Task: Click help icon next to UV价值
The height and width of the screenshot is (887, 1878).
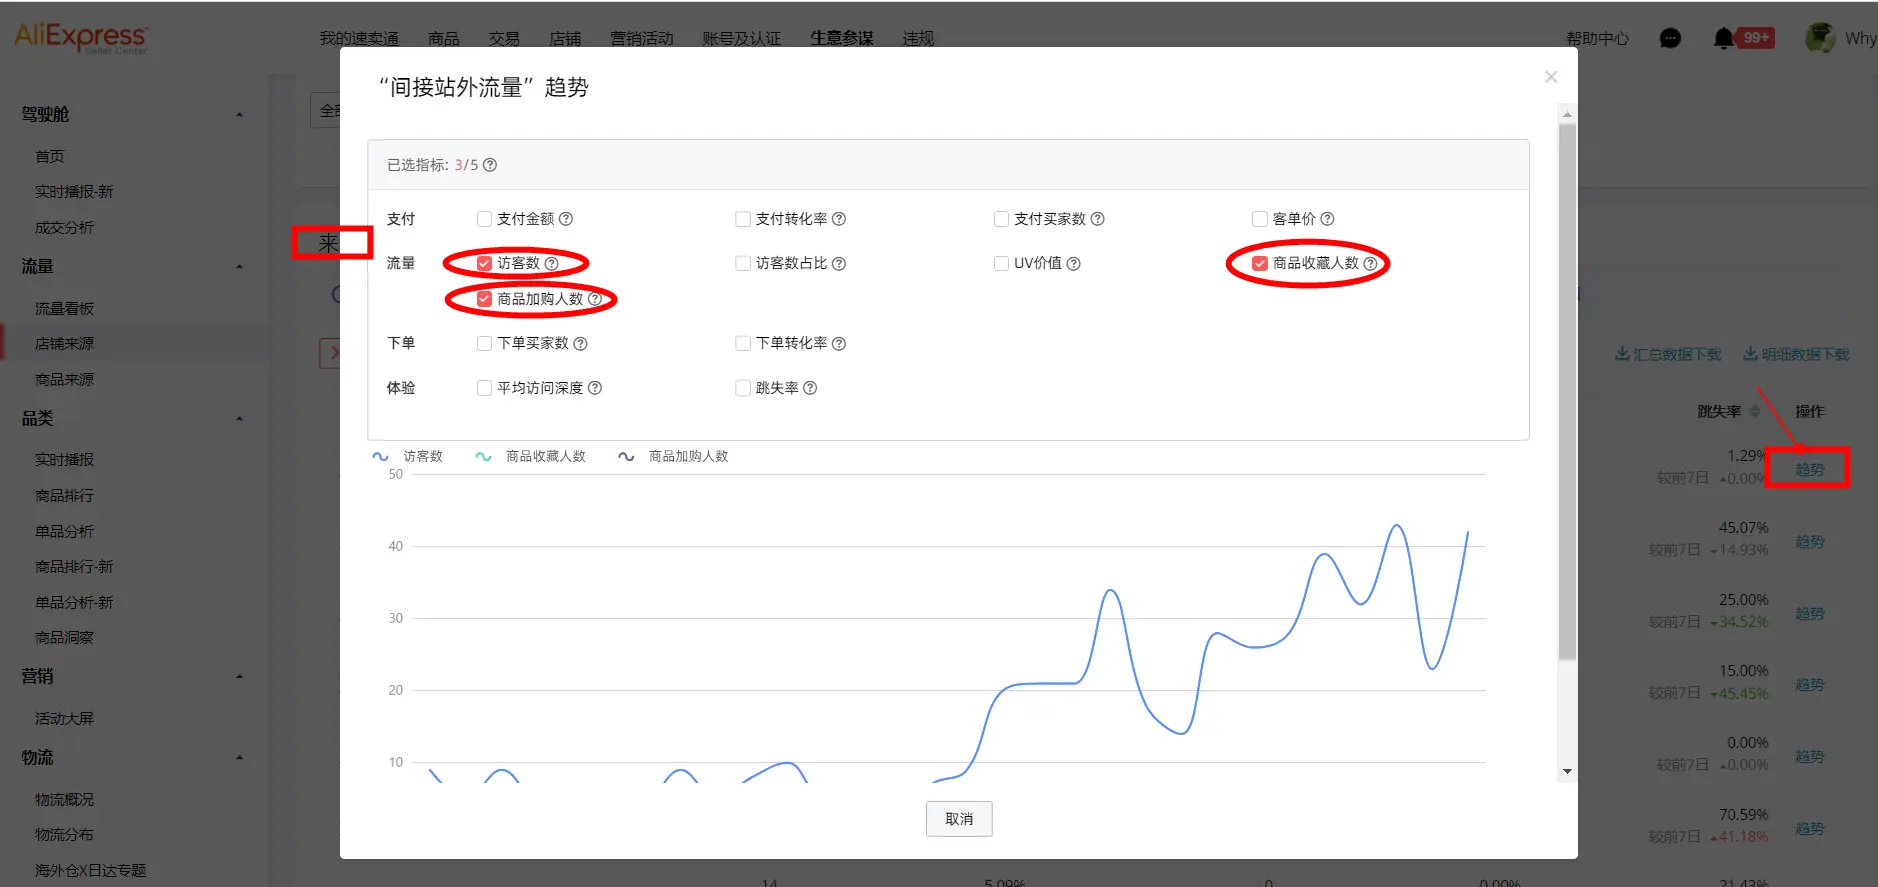Action: click(x=1073, y=264)
